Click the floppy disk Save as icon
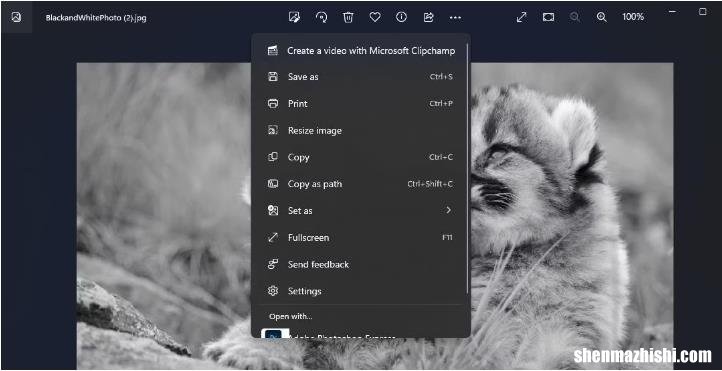Screen dimensions: 722x371 pyautogui.click(x=273, y=77)
